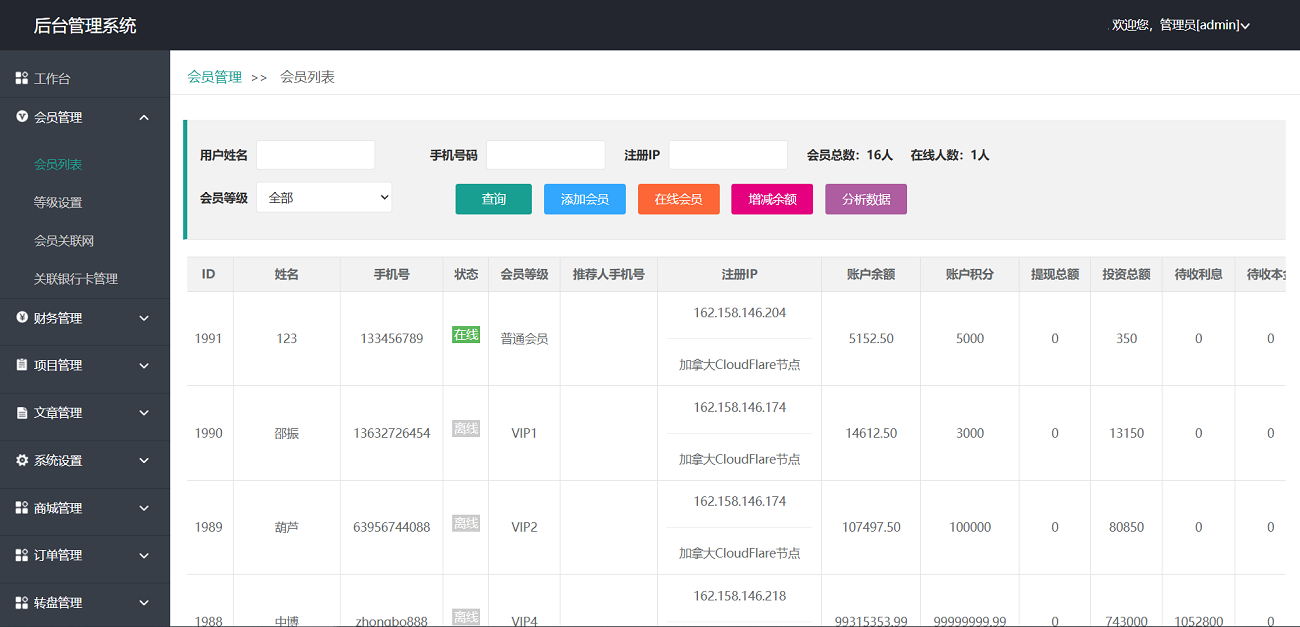Click the pink 增减余额 button

[x=772, y=199]
